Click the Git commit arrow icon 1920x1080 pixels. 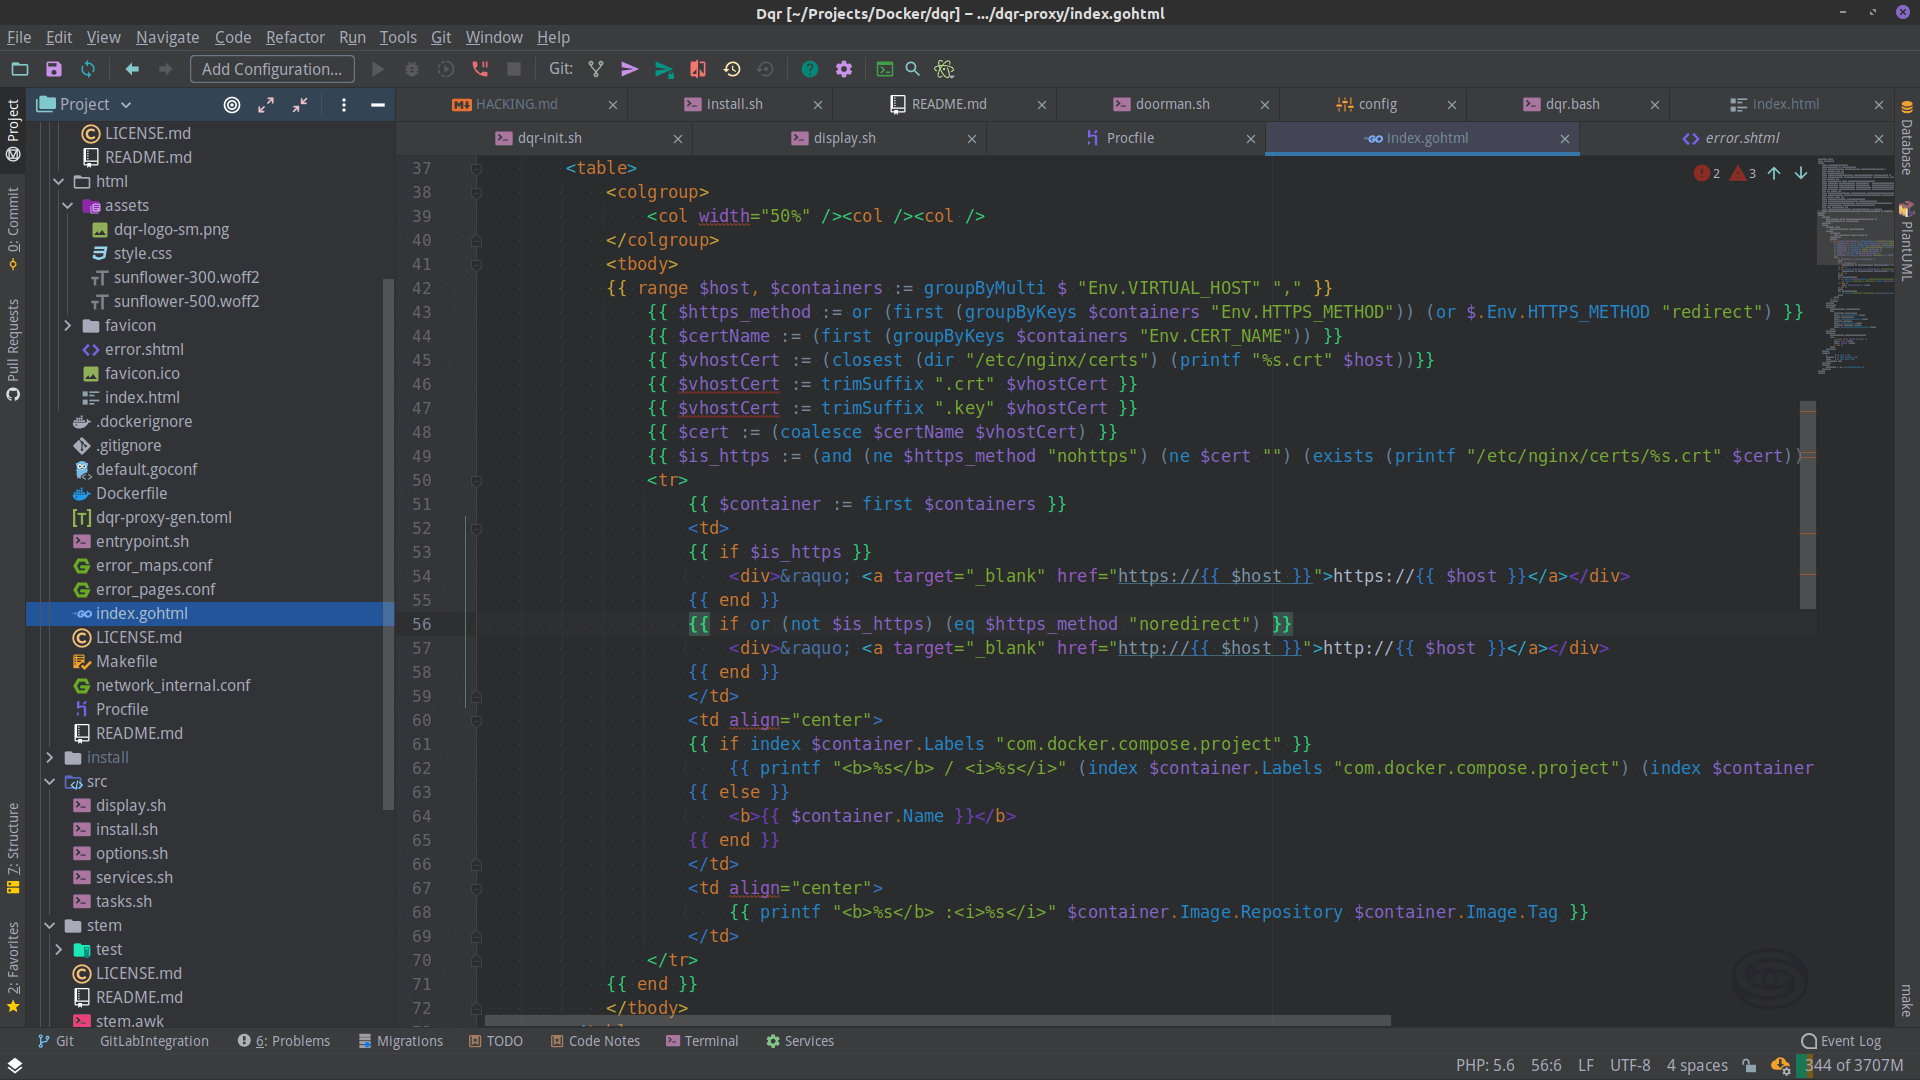tap(630, 69)
